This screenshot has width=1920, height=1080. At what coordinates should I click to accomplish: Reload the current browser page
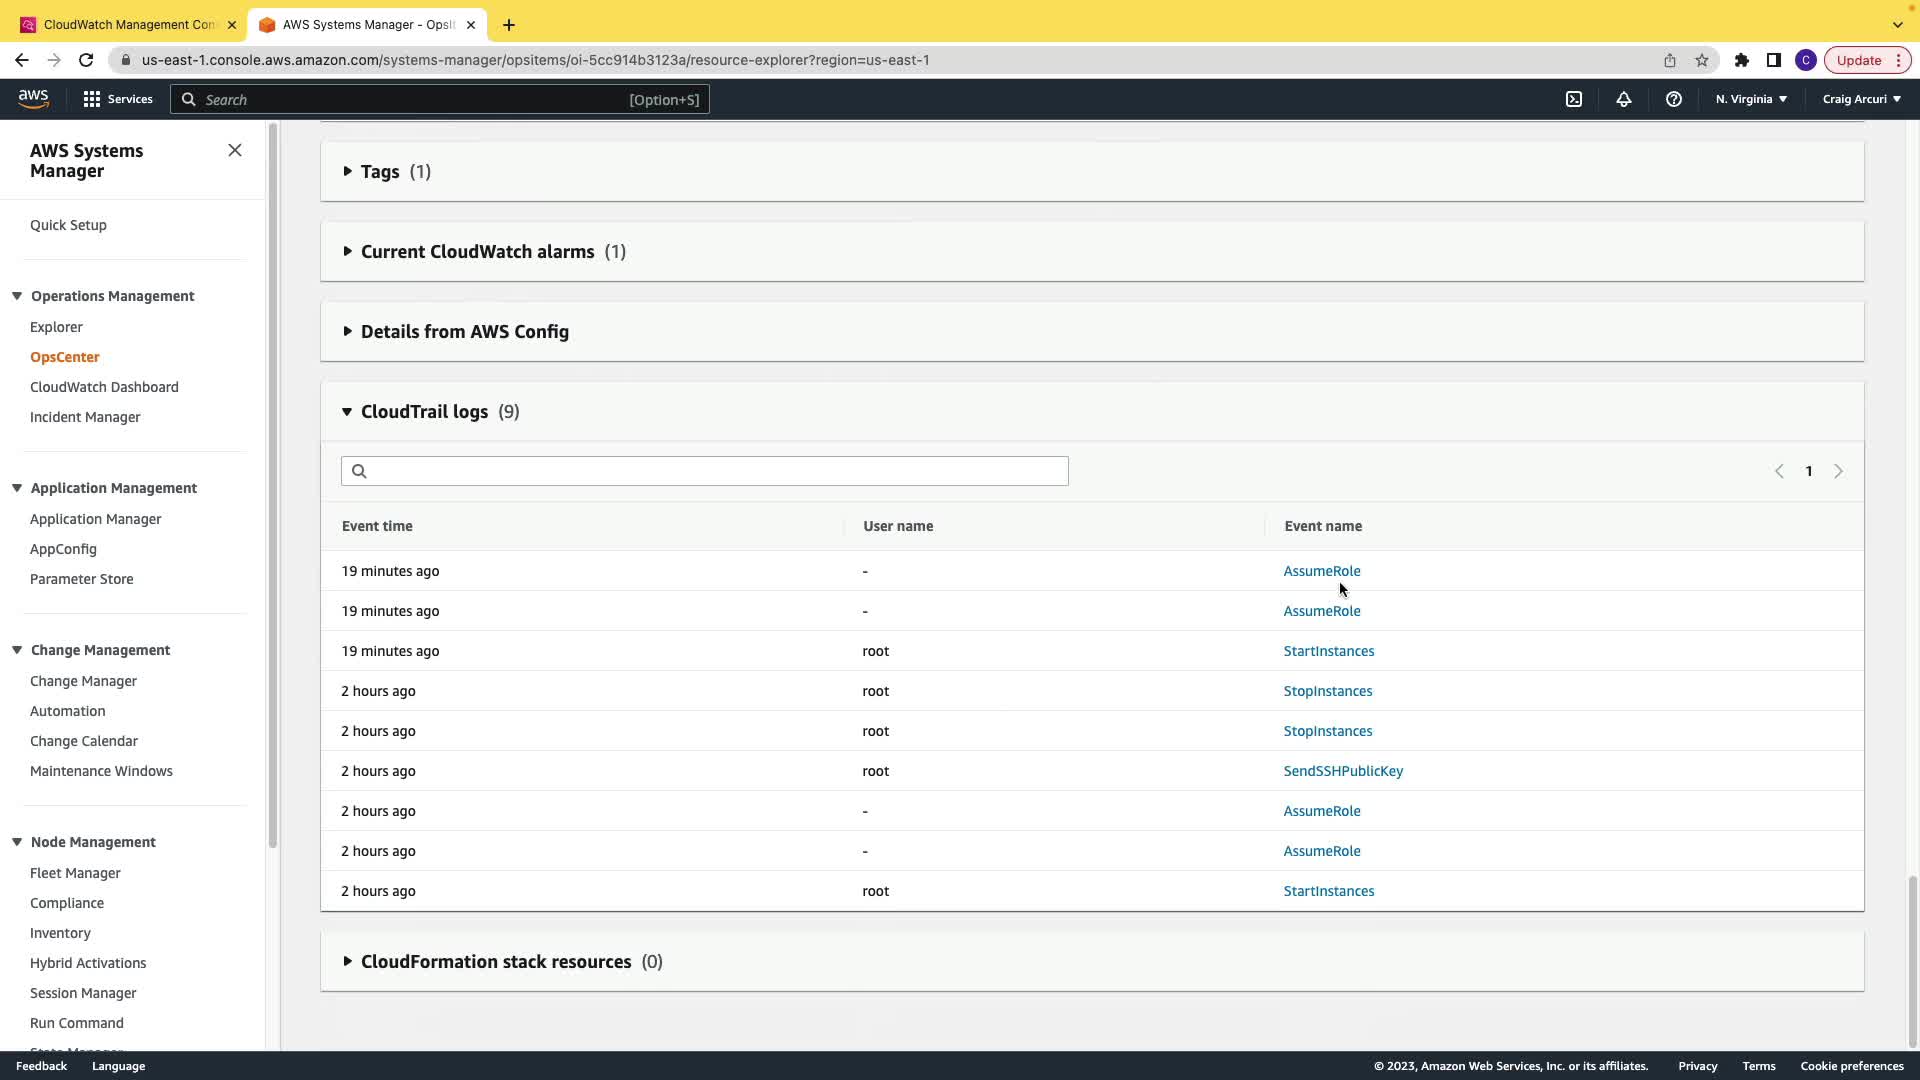86,60
